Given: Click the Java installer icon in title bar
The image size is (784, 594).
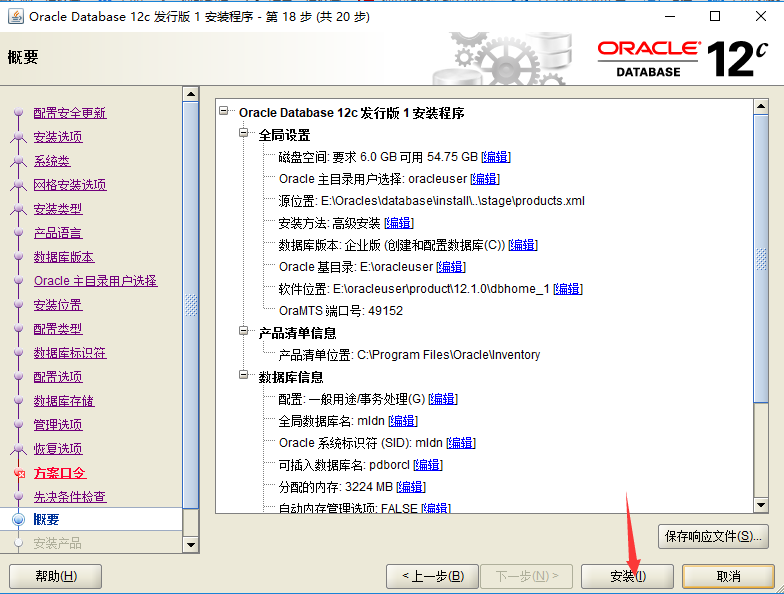Looking at the screenshot, I should [x=16, y=16].
